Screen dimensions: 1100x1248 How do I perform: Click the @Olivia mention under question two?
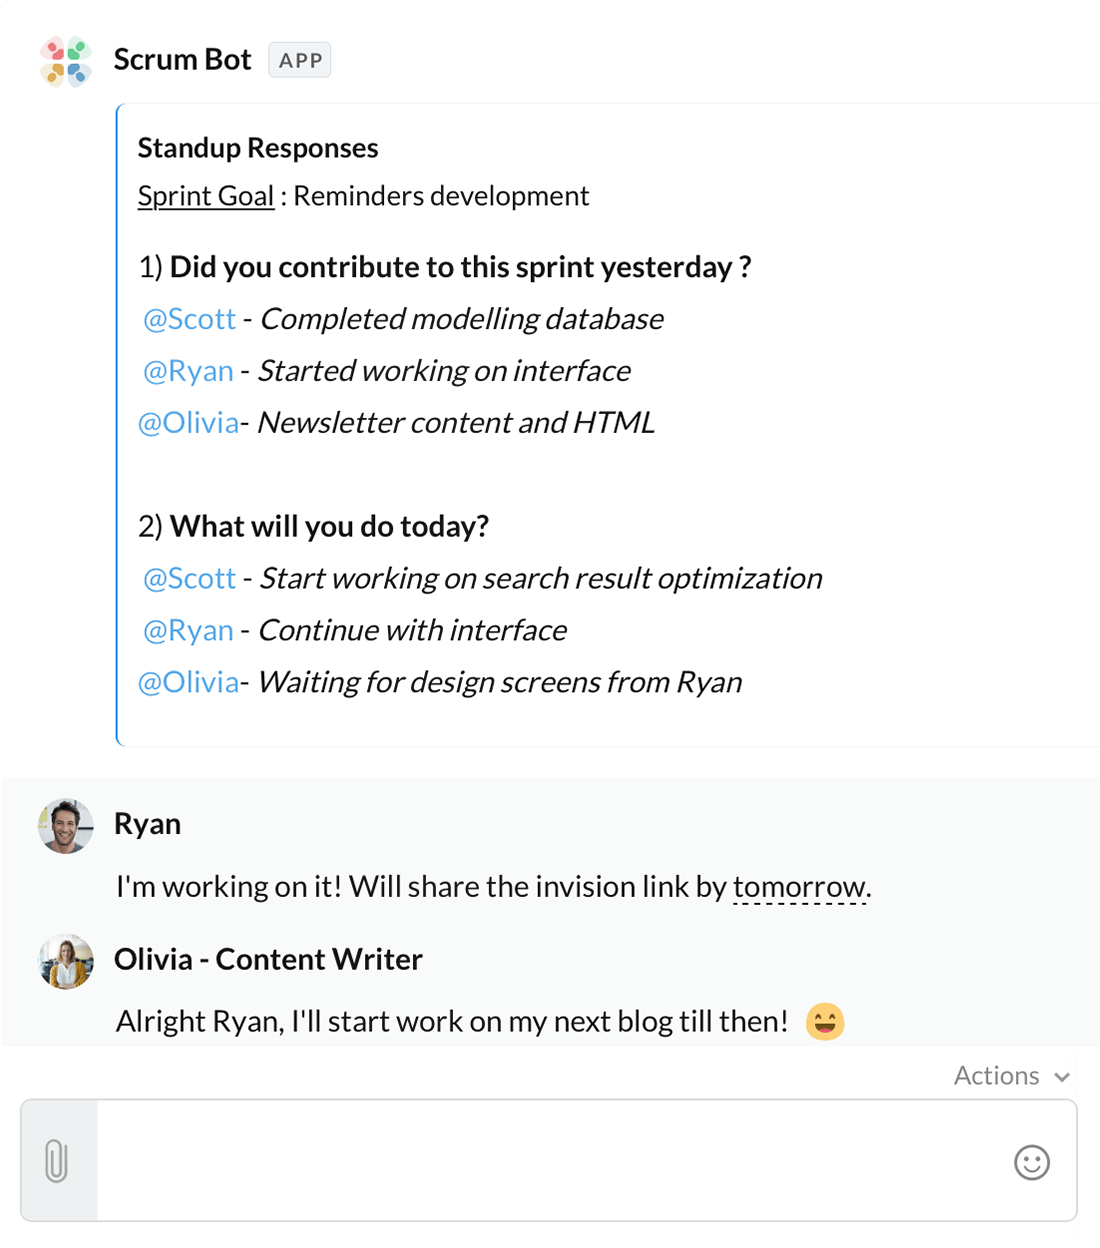pos(188,683)
